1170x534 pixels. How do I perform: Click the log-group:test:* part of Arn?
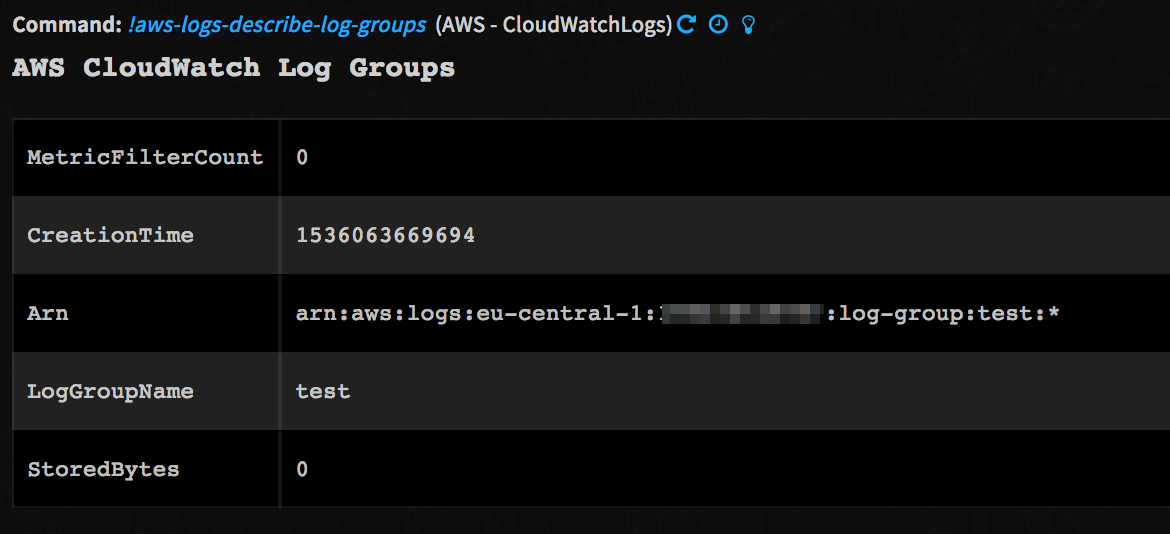[948, 313]
